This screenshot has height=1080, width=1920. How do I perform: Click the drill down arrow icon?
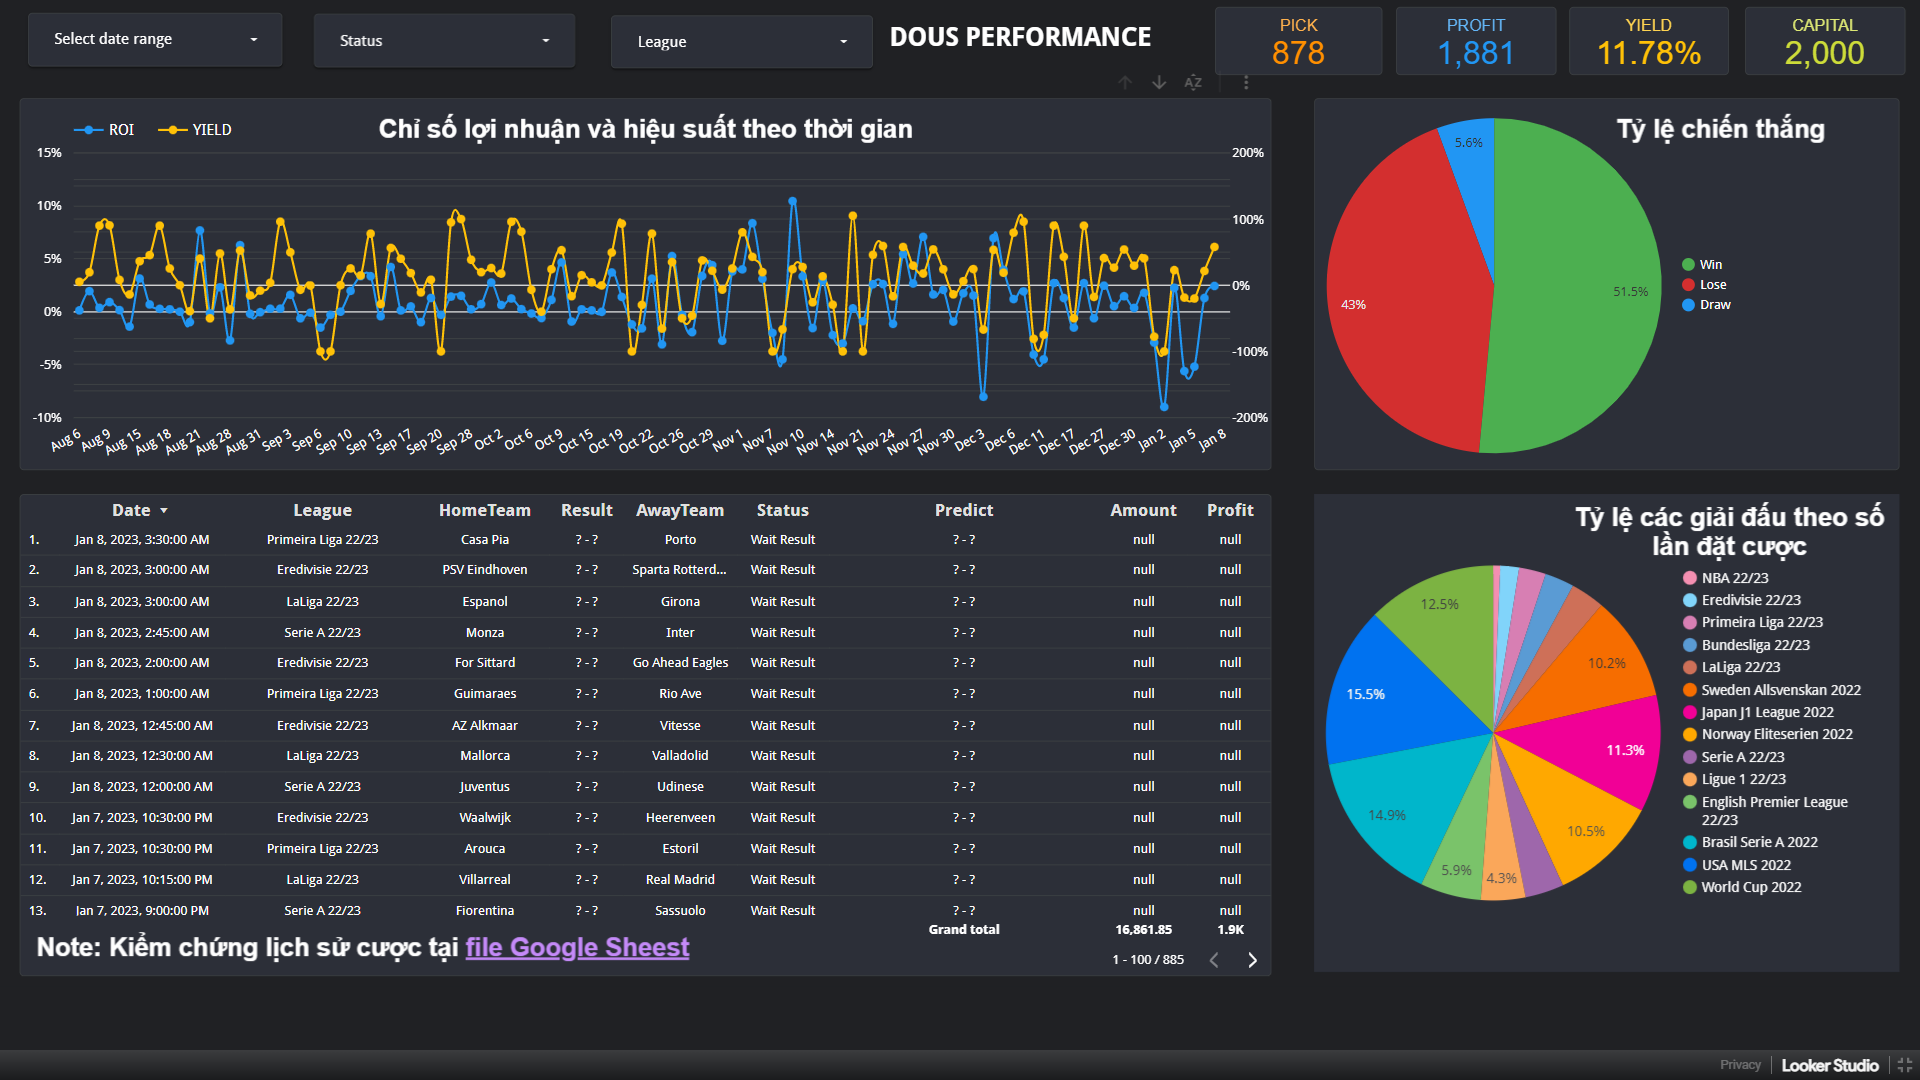point(1159,83)
